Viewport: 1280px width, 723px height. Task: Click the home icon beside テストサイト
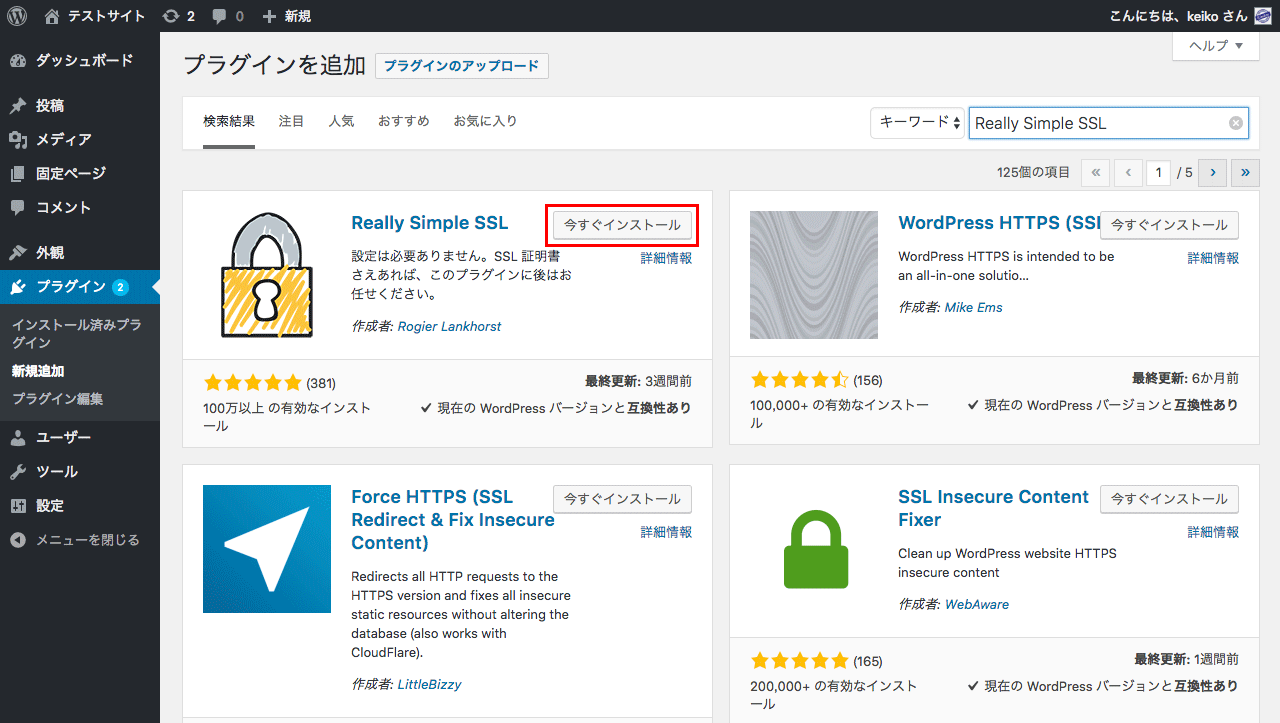52,16
